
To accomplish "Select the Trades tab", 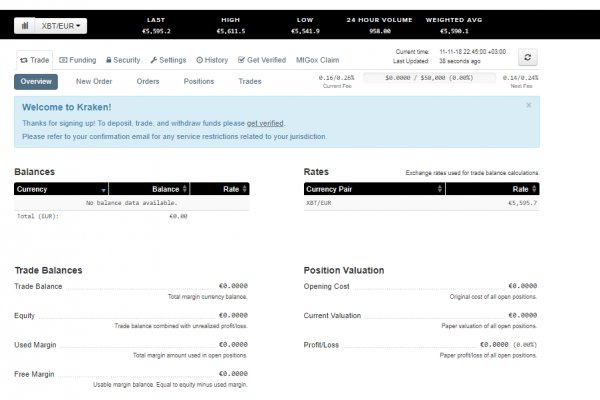I will click(250, 81).
